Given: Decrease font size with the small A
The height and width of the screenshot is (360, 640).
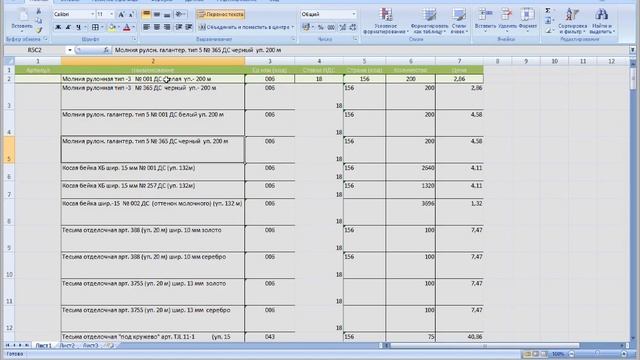Looking at the screenshot, I should [131, 15].
